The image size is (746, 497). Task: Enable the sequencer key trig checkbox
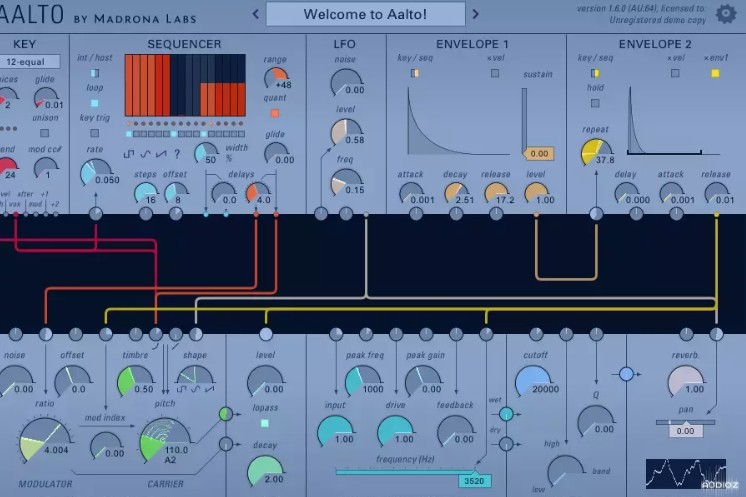tap(94, 133)
